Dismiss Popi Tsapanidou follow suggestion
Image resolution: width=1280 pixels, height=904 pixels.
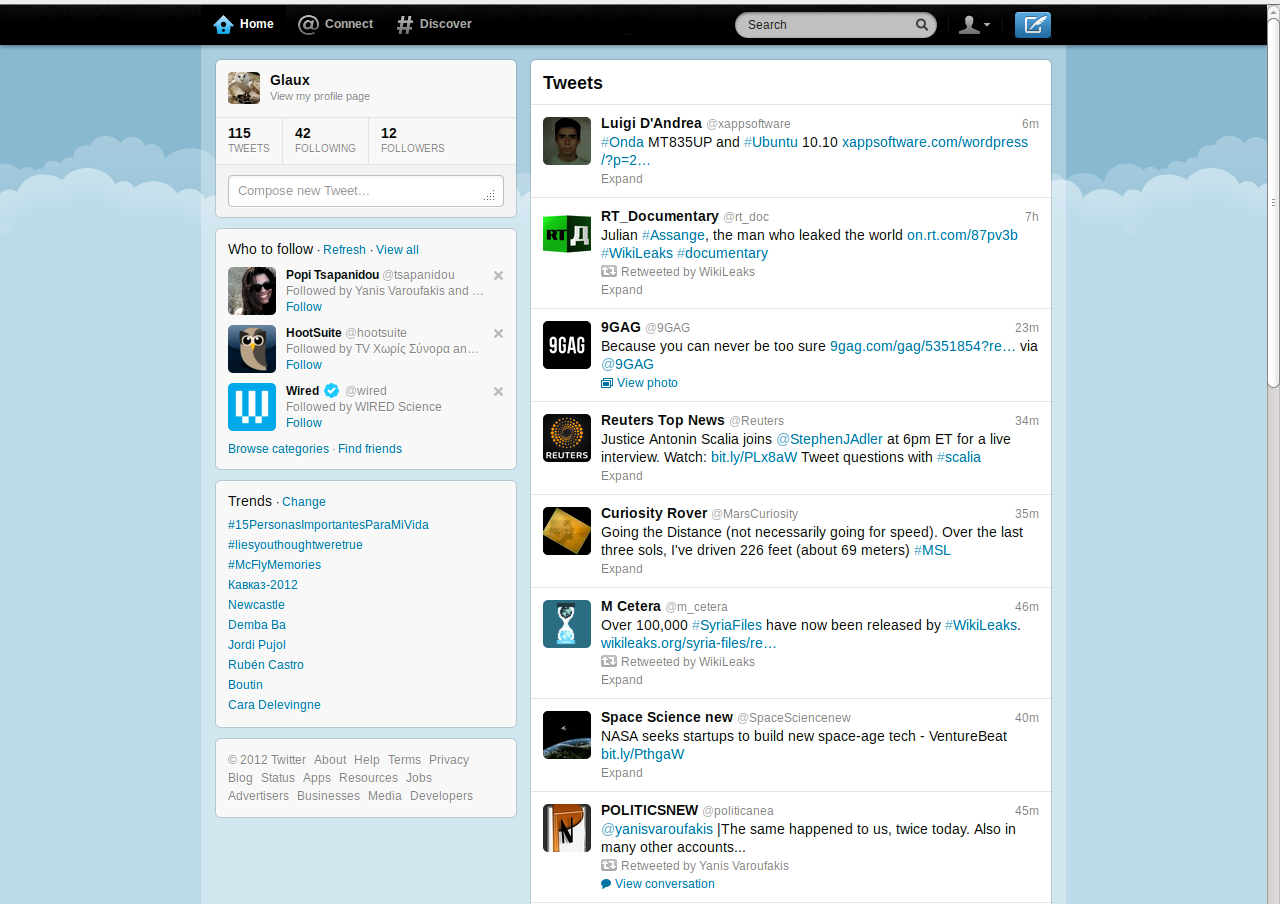[x=498, y=275]
